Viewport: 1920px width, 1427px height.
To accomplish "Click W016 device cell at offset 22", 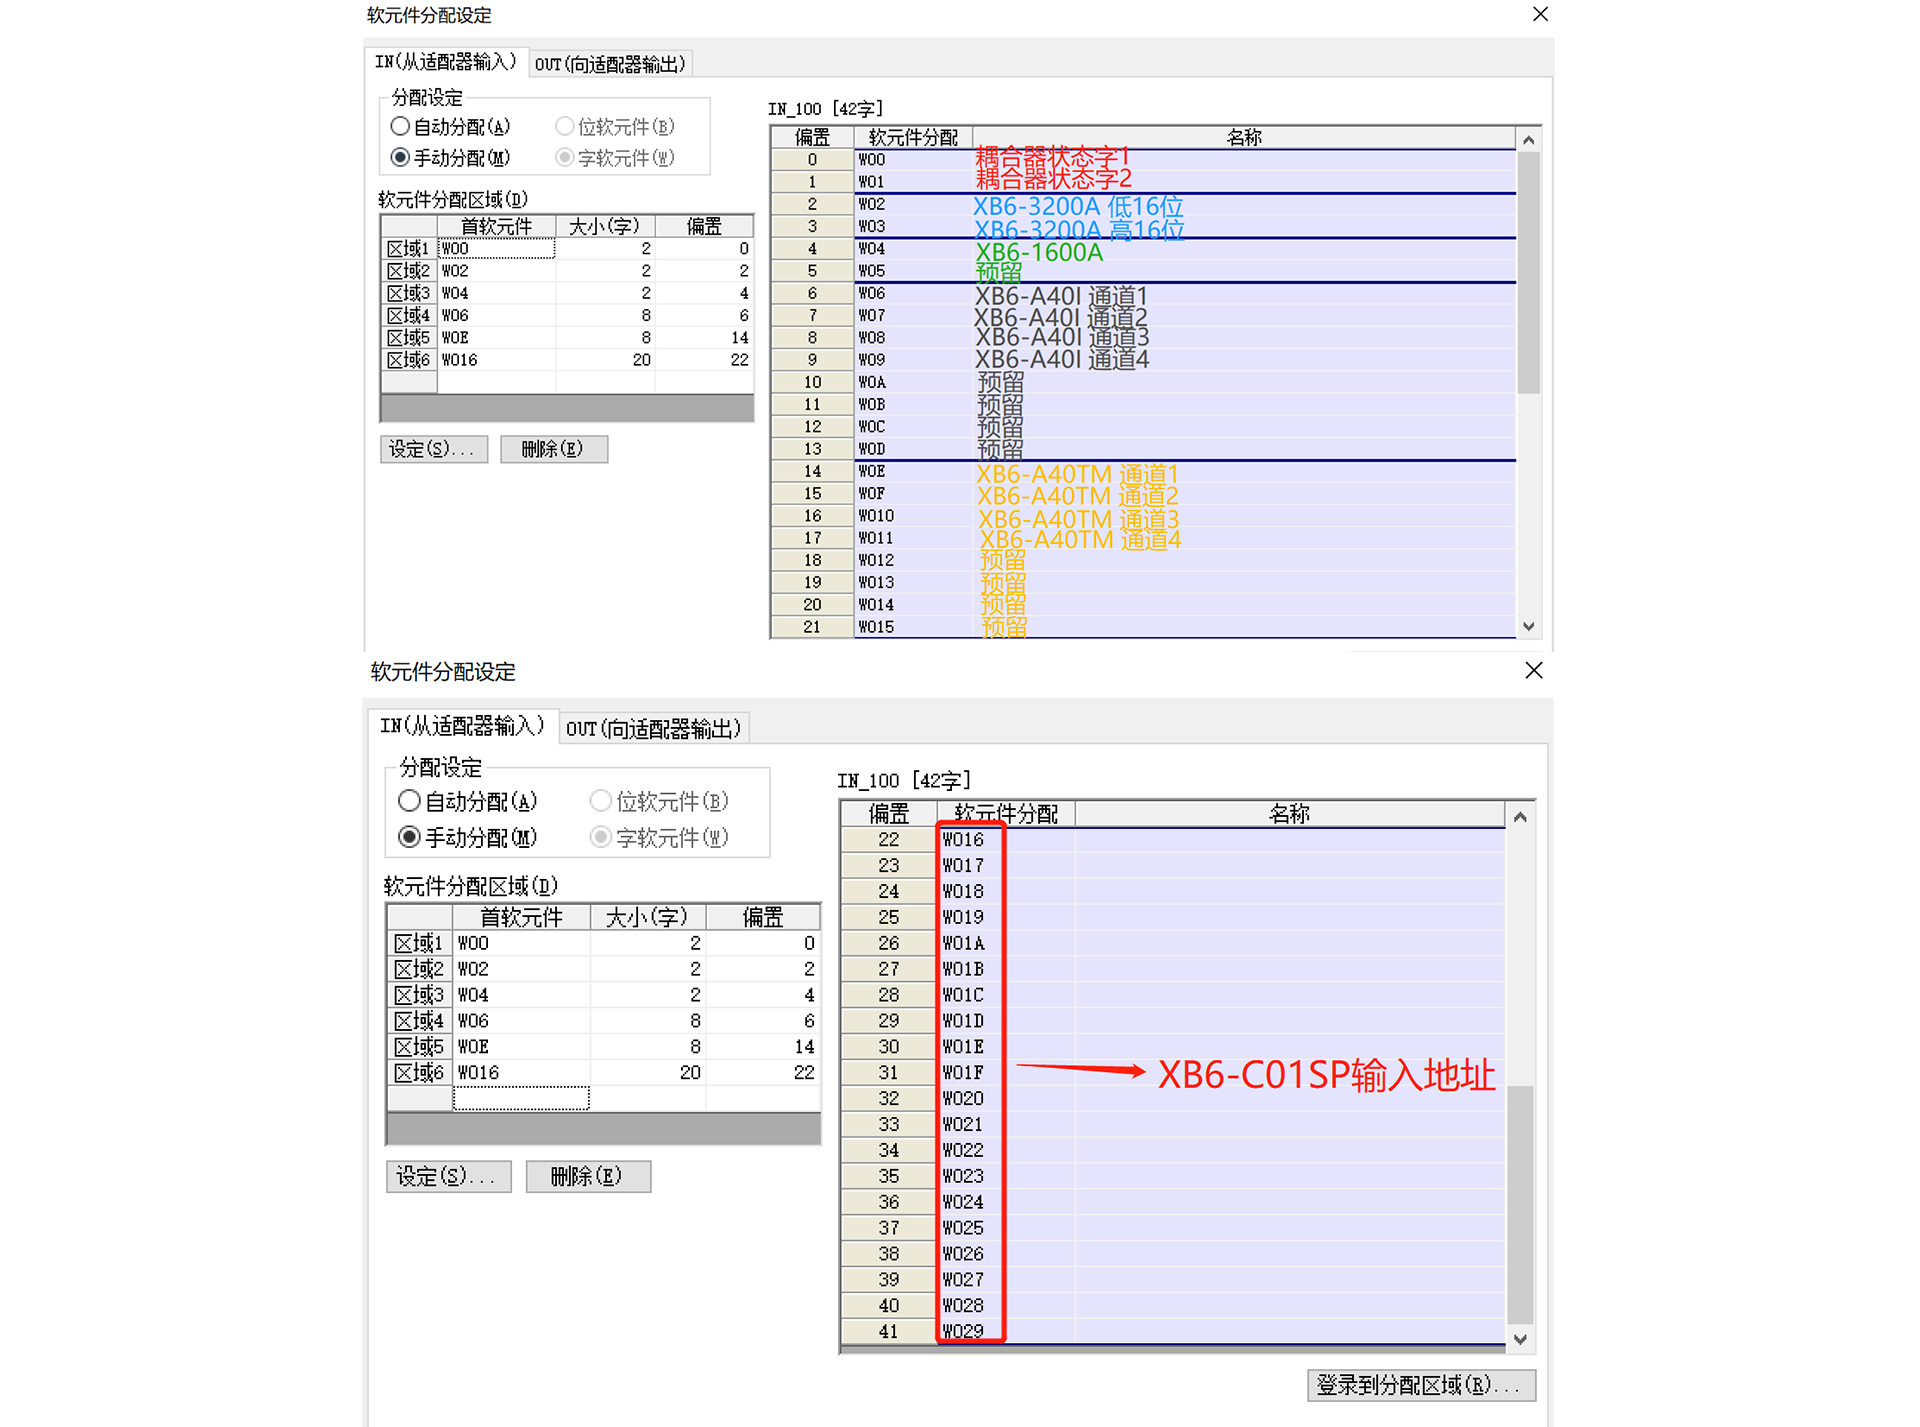I will [1006, 840].
